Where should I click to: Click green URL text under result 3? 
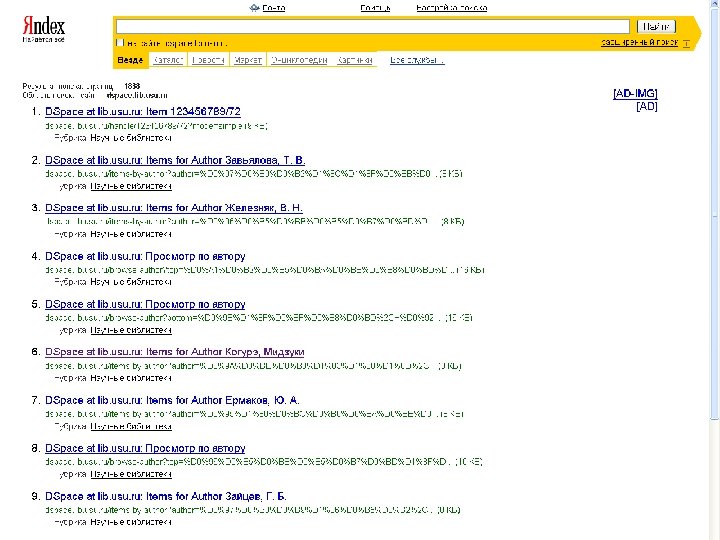(255, 222)
